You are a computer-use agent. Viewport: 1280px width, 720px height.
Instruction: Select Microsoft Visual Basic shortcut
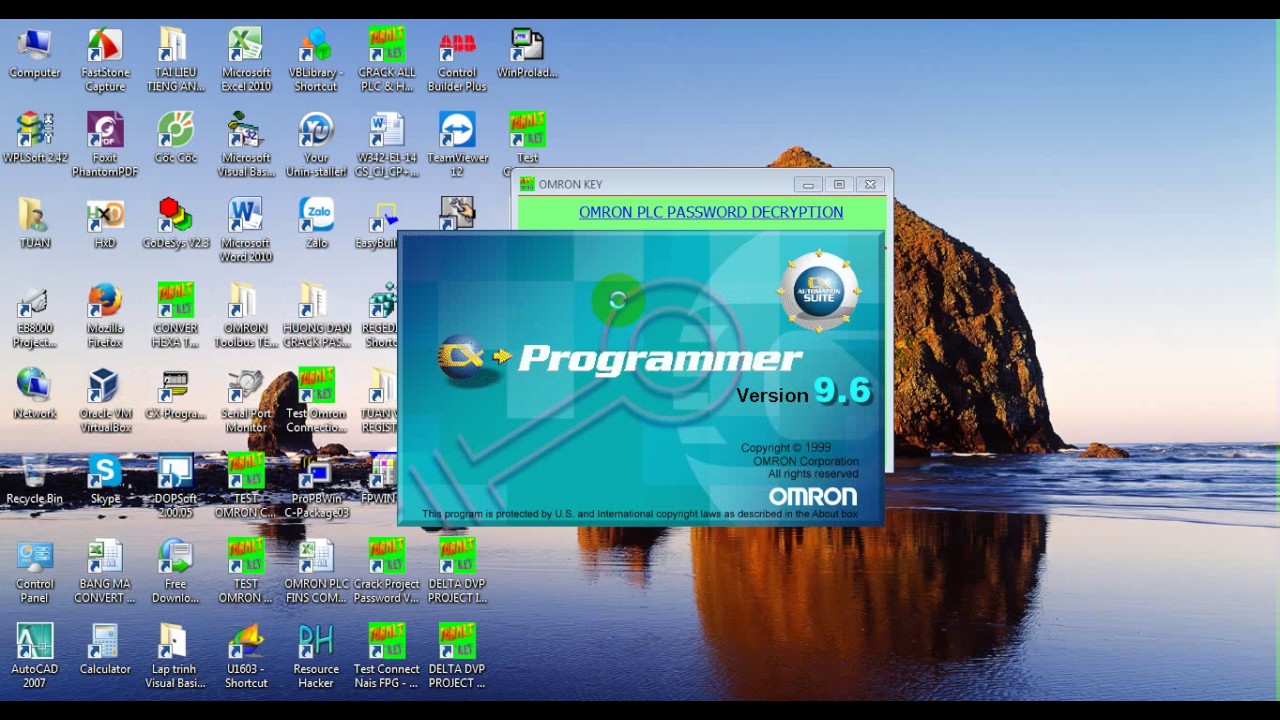pos(246,146)
